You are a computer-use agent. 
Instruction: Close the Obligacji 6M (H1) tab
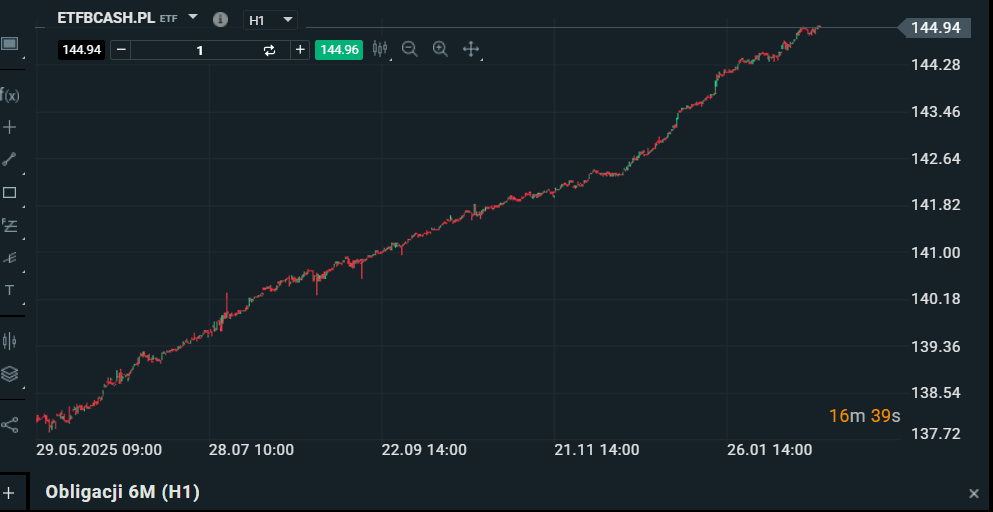(x=974, y=494)
